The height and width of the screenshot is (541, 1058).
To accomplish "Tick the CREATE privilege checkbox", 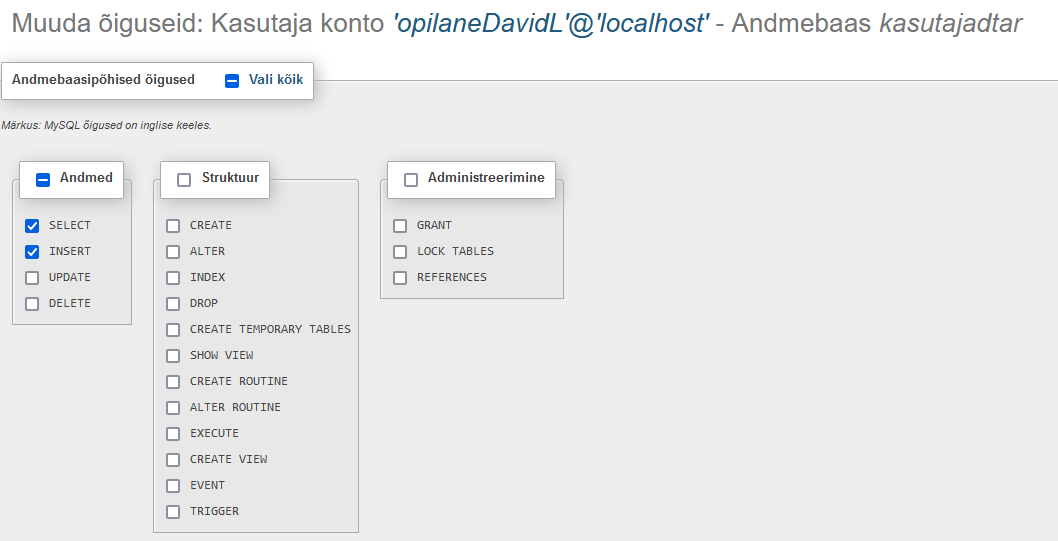I will [x=173, y=226].
